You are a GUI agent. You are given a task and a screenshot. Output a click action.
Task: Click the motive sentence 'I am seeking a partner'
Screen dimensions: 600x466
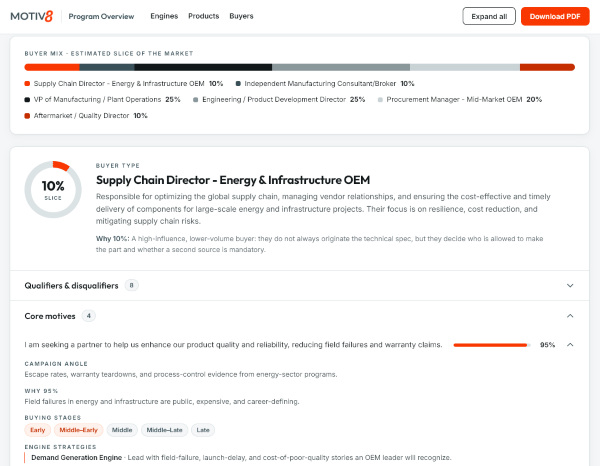coord(233,345)
